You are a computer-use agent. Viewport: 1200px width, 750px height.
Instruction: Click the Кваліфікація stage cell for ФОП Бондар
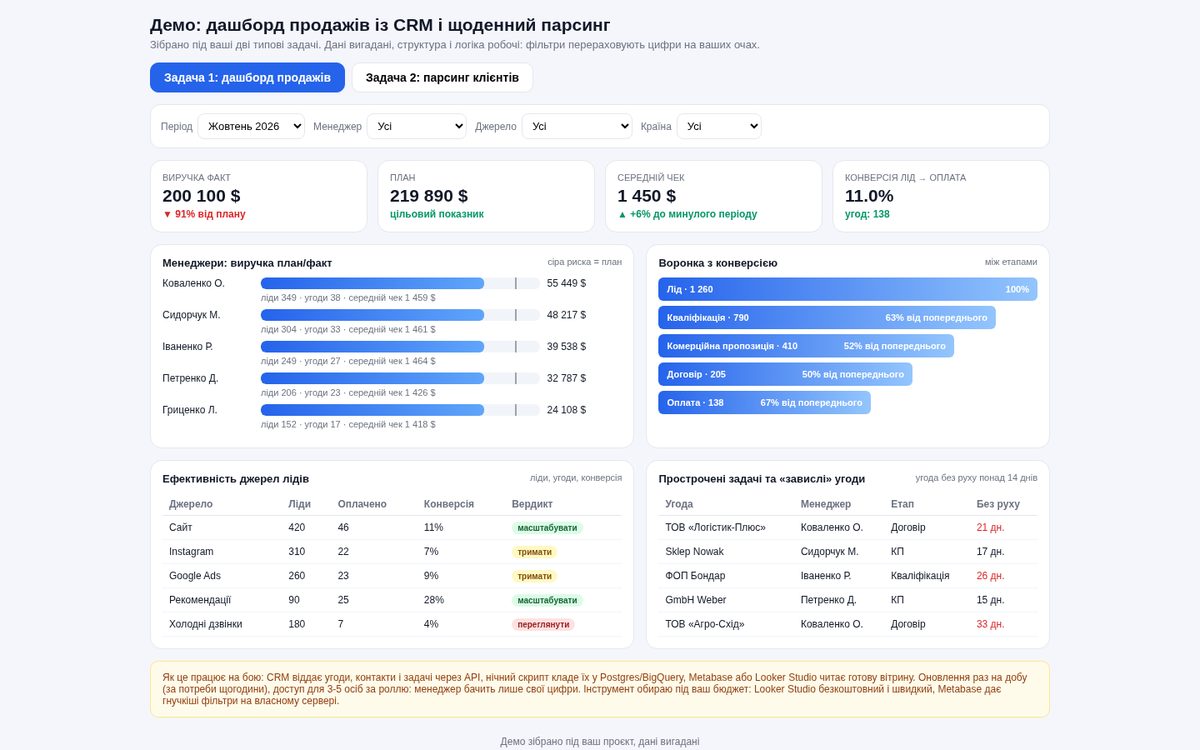coord(920,575)
